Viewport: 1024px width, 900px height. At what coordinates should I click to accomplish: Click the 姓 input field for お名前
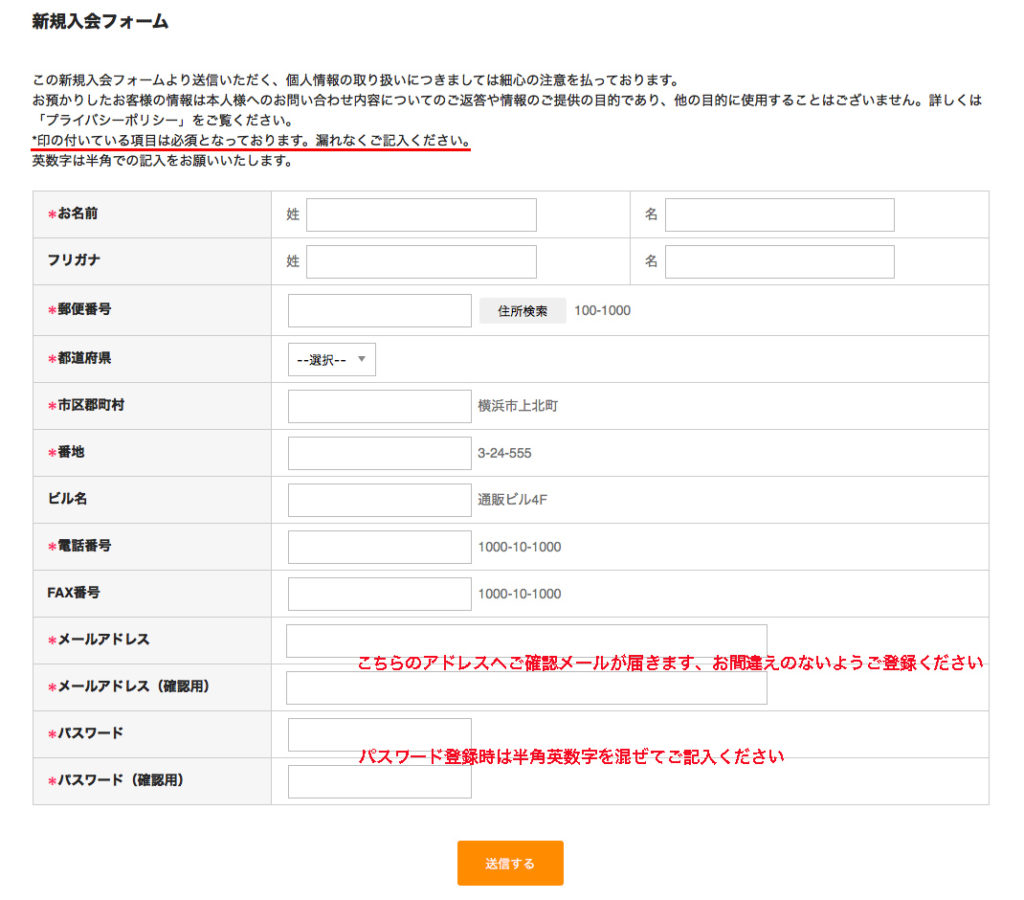tap(421, 215)
